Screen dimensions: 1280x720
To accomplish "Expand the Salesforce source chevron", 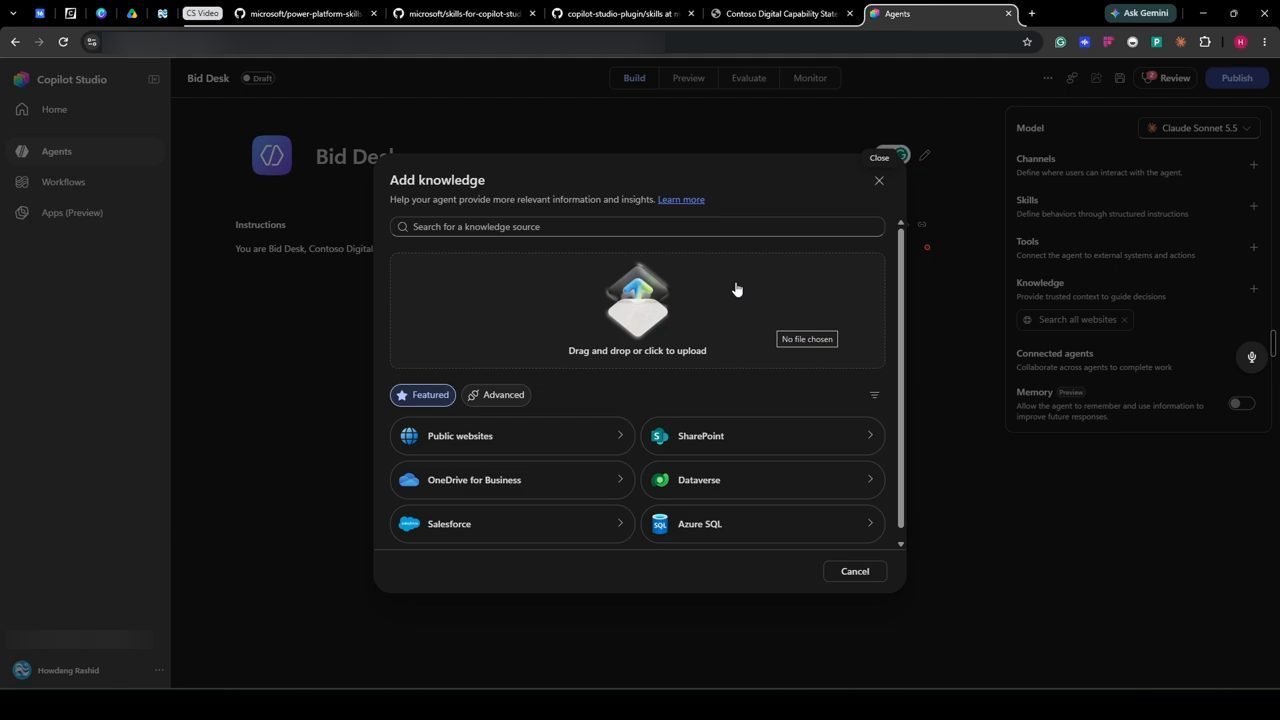I will click(x=620, y=524).
